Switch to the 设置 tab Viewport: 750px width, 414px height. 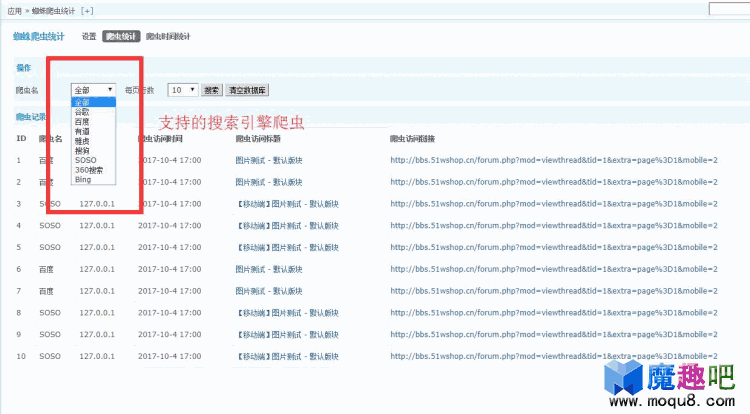click(89, 36)
